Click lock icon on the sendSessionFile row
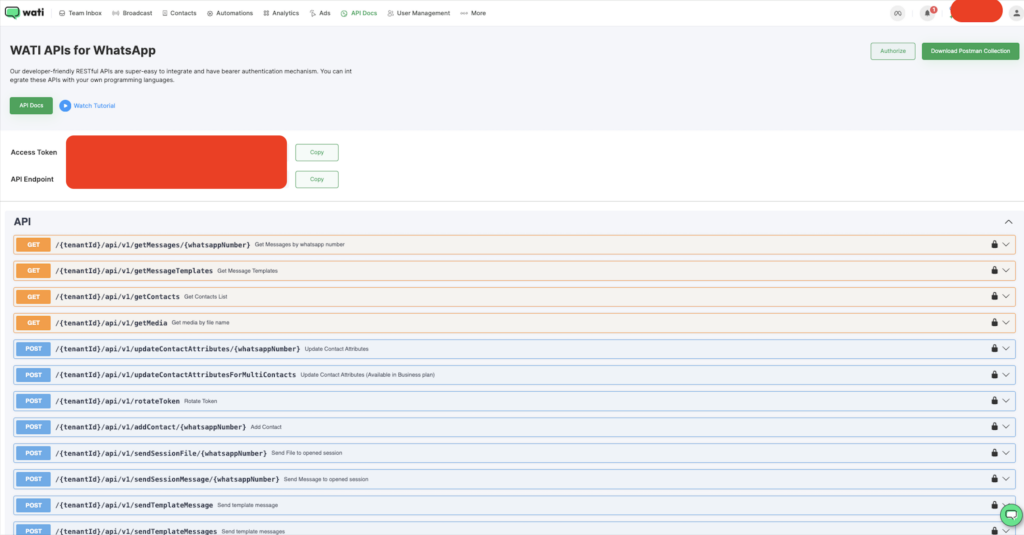This screenshot has height=535, width=1024. pyautogui.click(x=995, y=453)
